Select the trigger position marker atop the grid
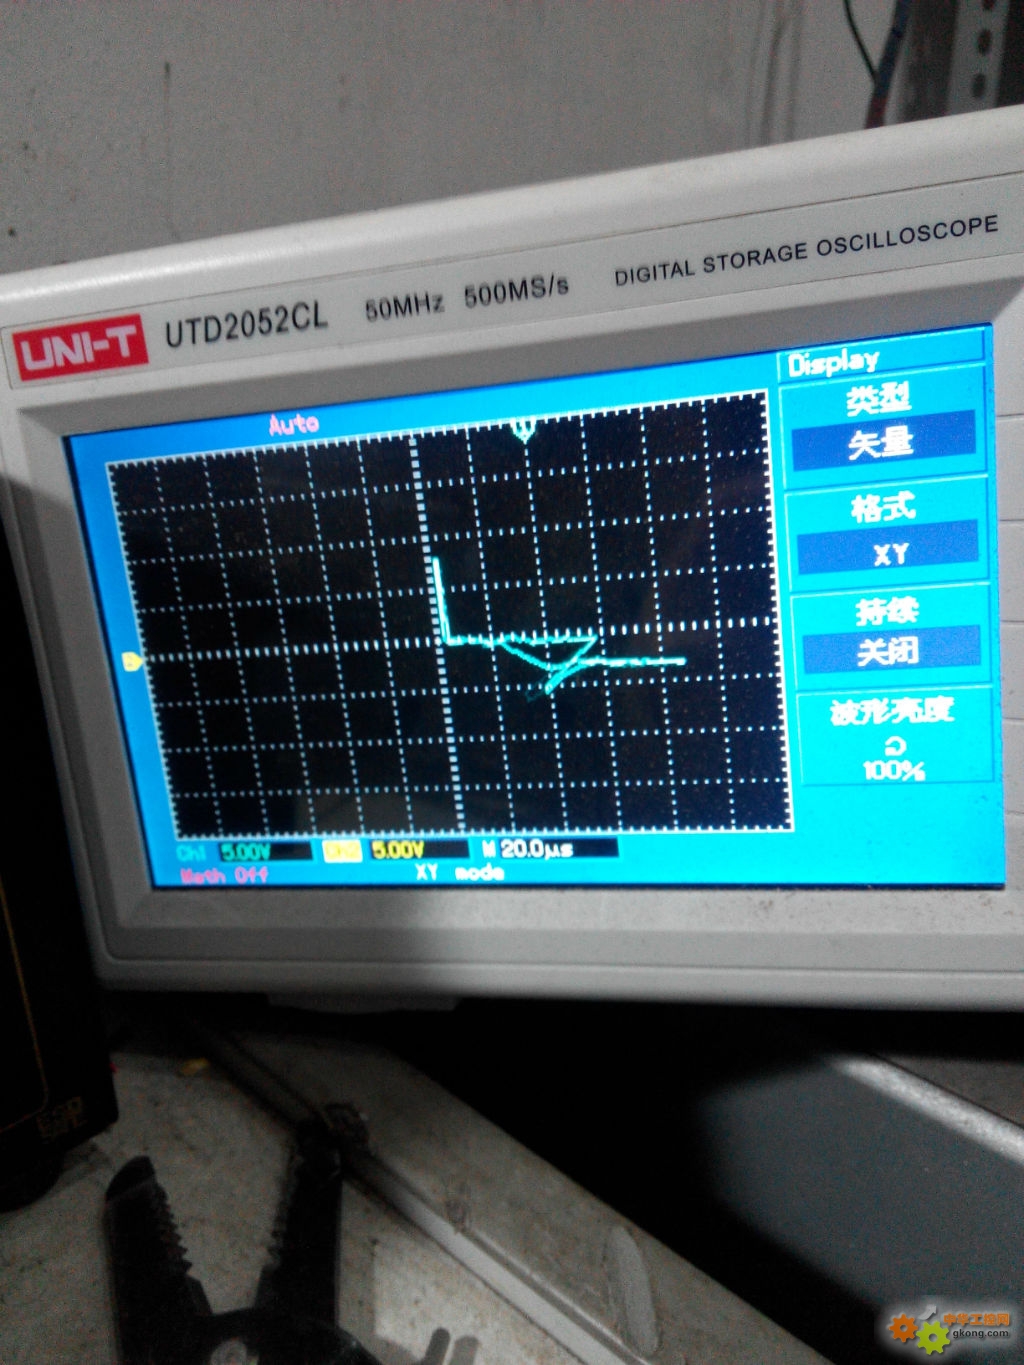The image size is (1024, 1365). click(523, 431)
